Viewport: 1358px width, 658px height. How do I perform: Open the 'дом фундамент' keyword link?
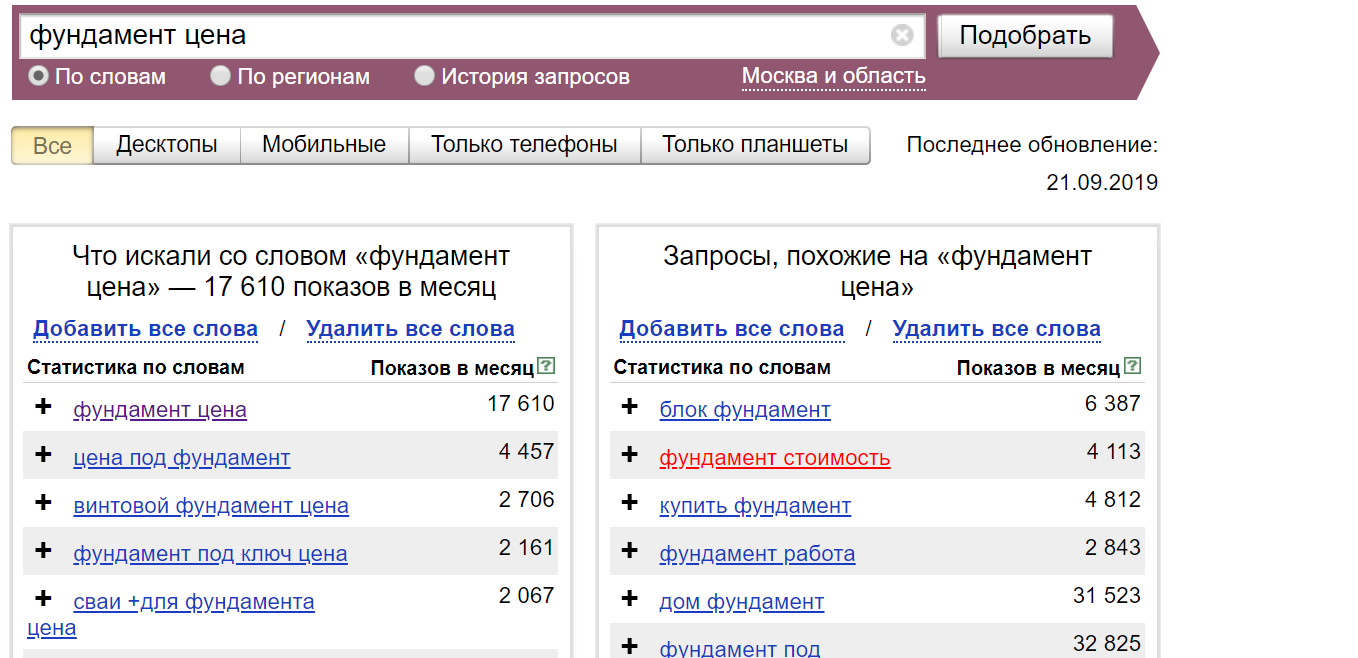pos(742,602)
